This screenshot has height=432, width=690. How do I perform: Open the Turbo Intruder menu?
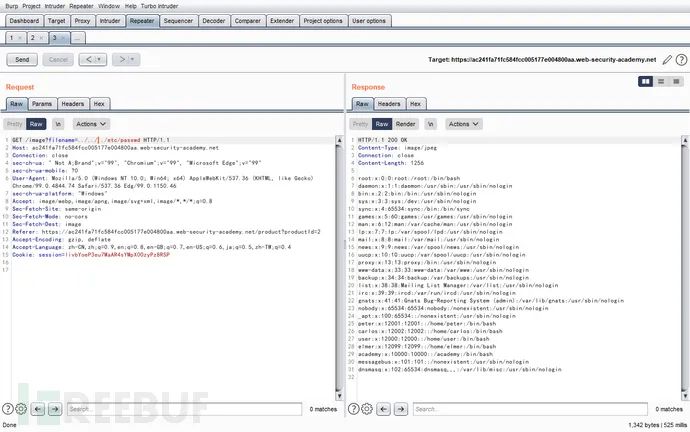point(159,6)
